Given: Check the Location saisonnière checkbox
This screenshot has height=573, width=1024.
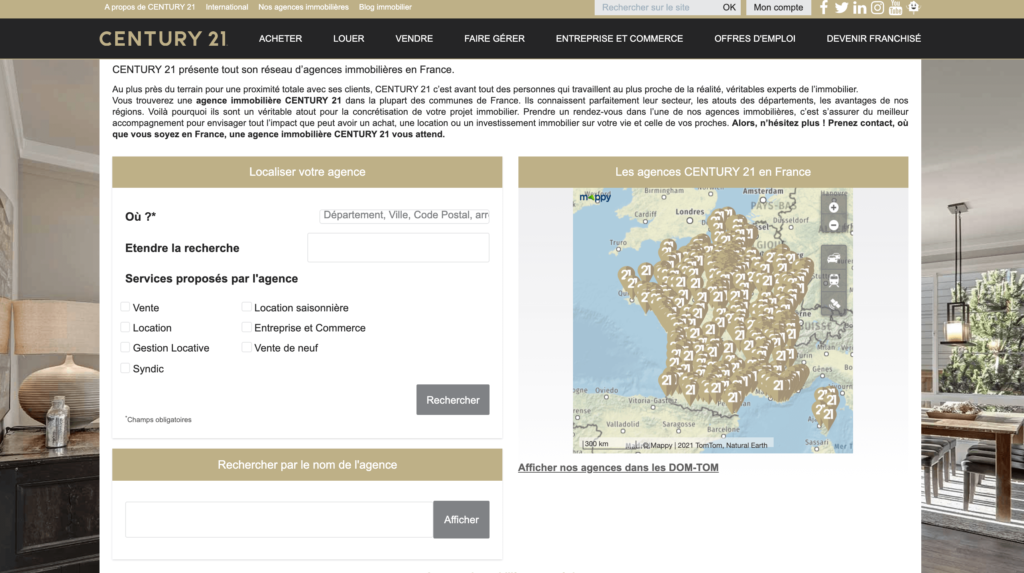Looking at the screenshot, I should click(246, 306).
